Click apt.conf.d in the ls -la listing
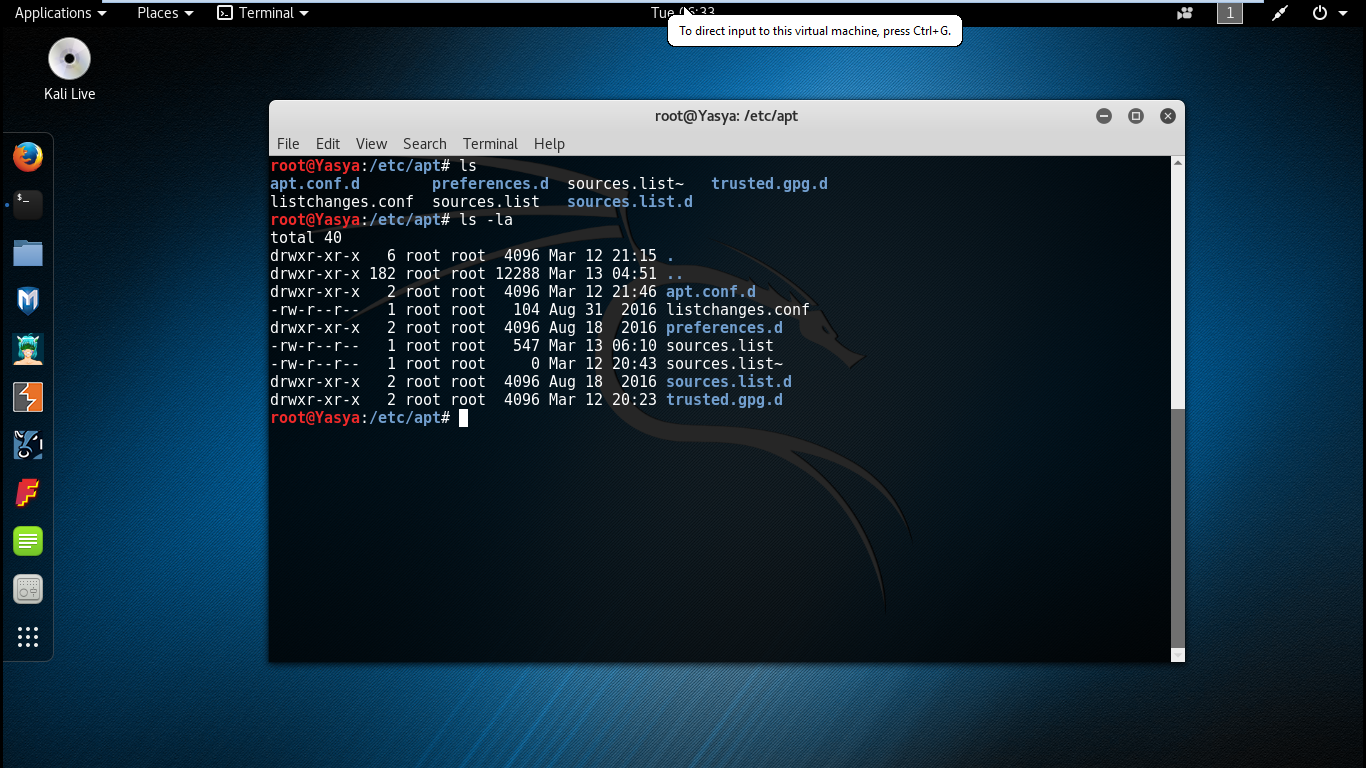 pyautogui.click(x=711, y=292)
